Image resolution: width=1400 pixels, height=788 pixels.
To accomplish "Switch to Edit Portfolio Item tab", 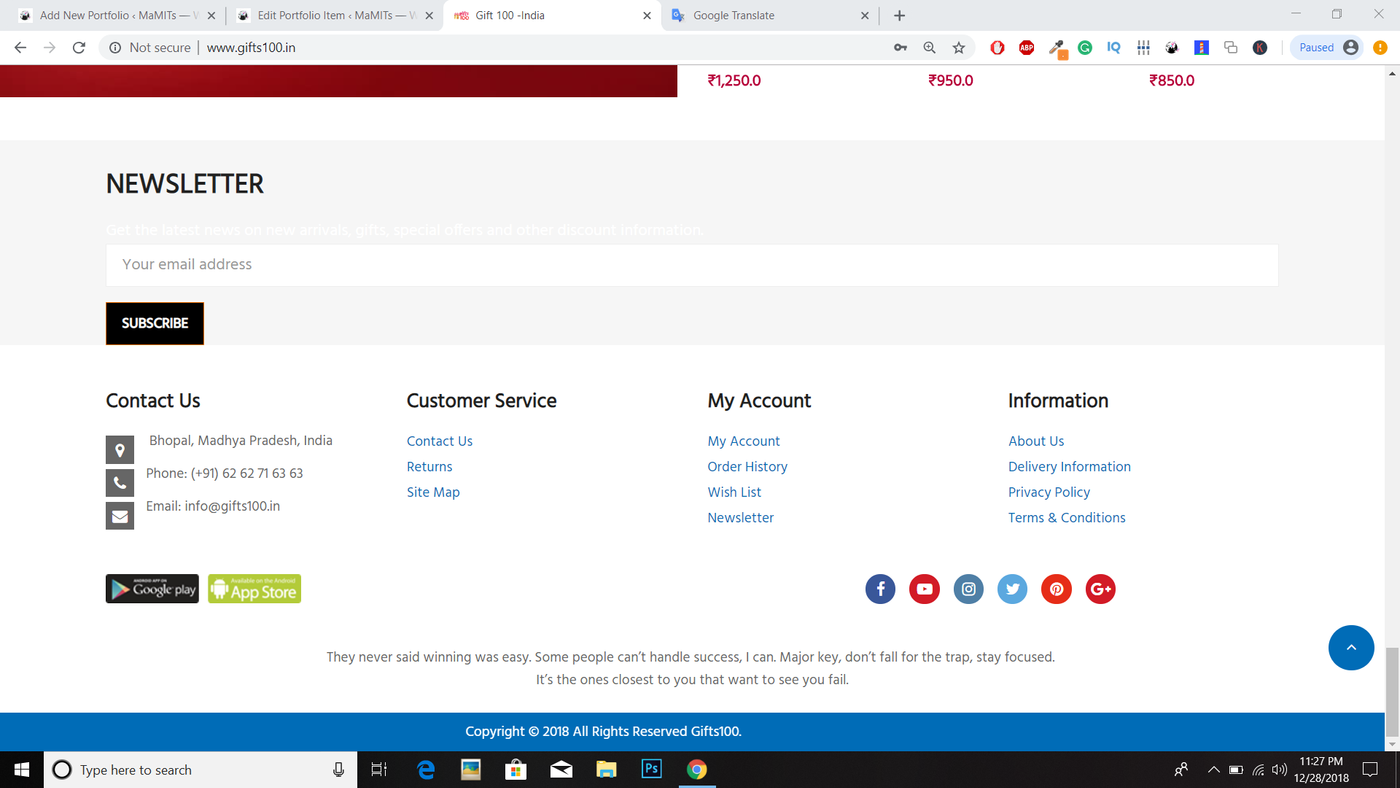I will click(330, 16).
